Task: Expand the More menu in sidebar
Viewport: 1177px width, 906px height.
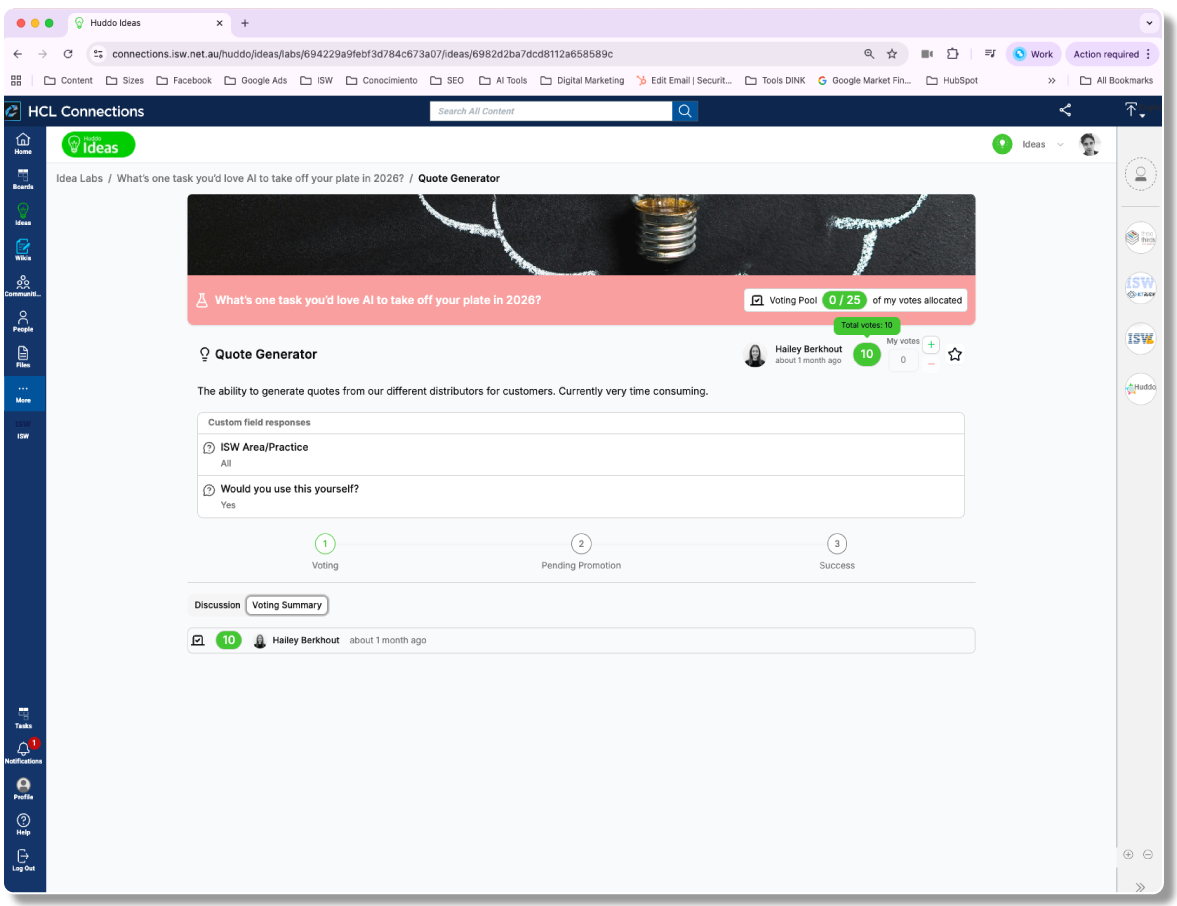Action: (23, 393)
